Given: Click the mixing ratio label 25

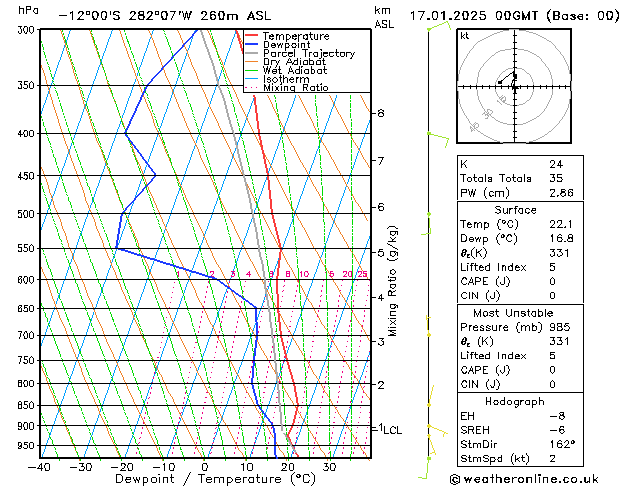Looking at the screenshot, I should tap(363, 274).
